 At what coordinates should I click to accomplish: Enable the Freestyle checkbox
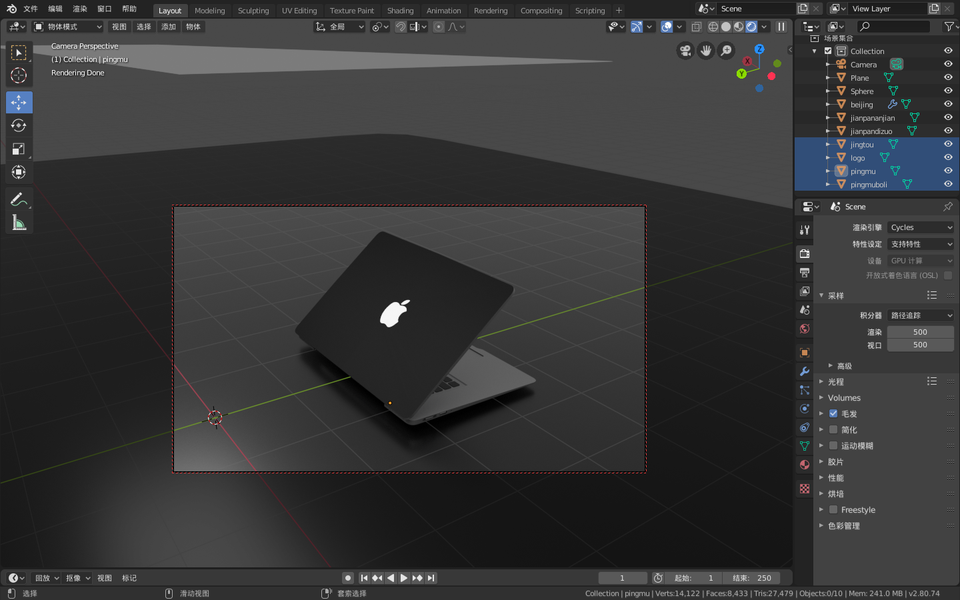(x=833, y=509)
